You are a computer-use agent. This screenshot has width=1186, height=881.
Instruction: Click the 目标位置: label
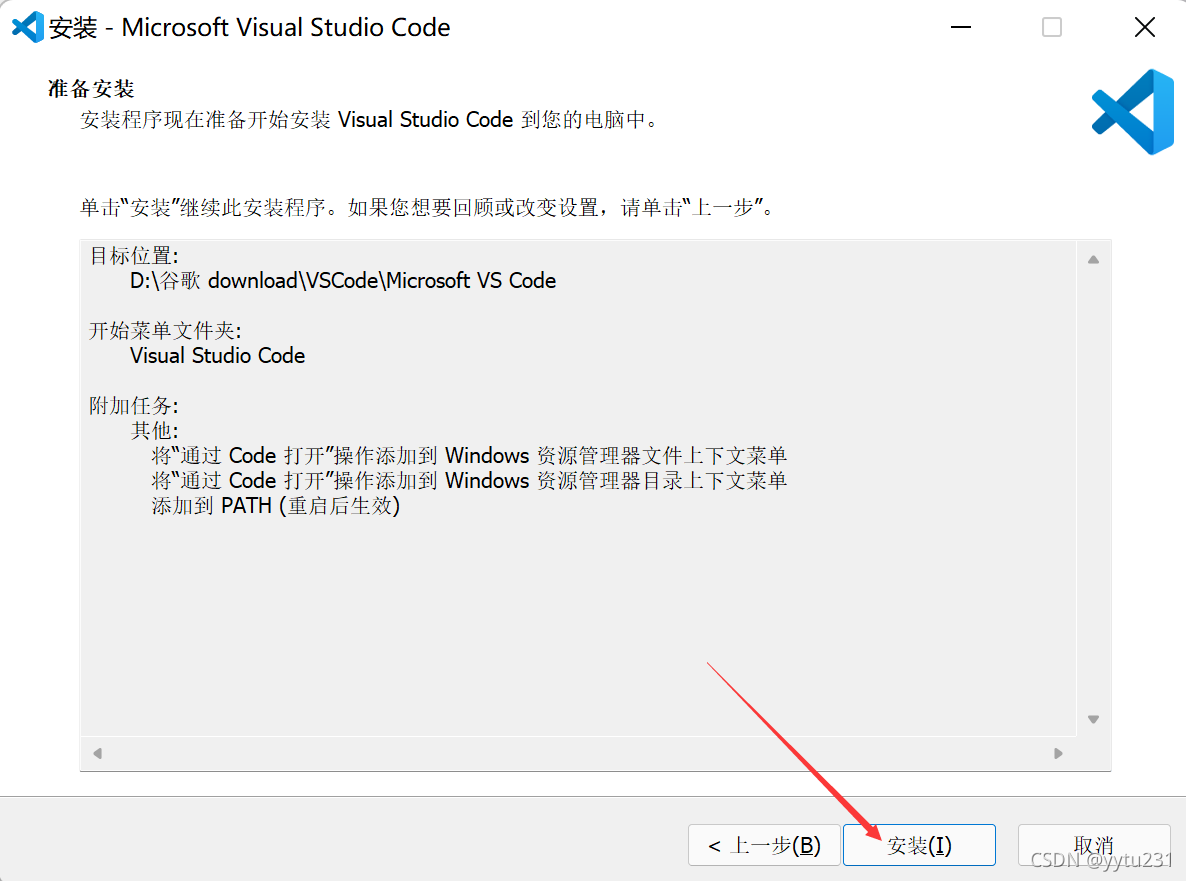tap(134, 256)
